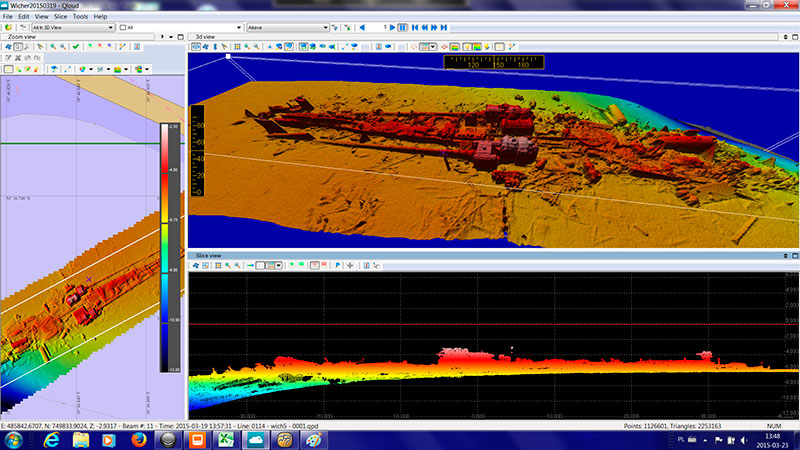Click the scissors cut icon in Zoom view toolbar

pos(19,58)
